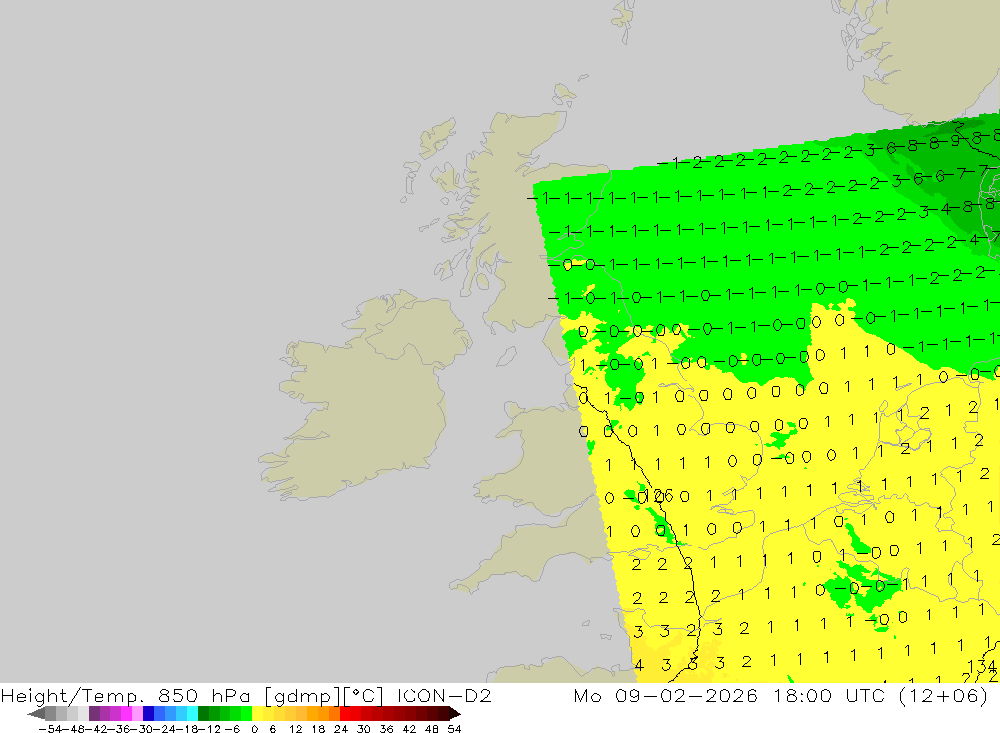Click the yellow legend swatch at 0
The image size is (1000, 733).
pyautogui.click(x=258, y=714)
